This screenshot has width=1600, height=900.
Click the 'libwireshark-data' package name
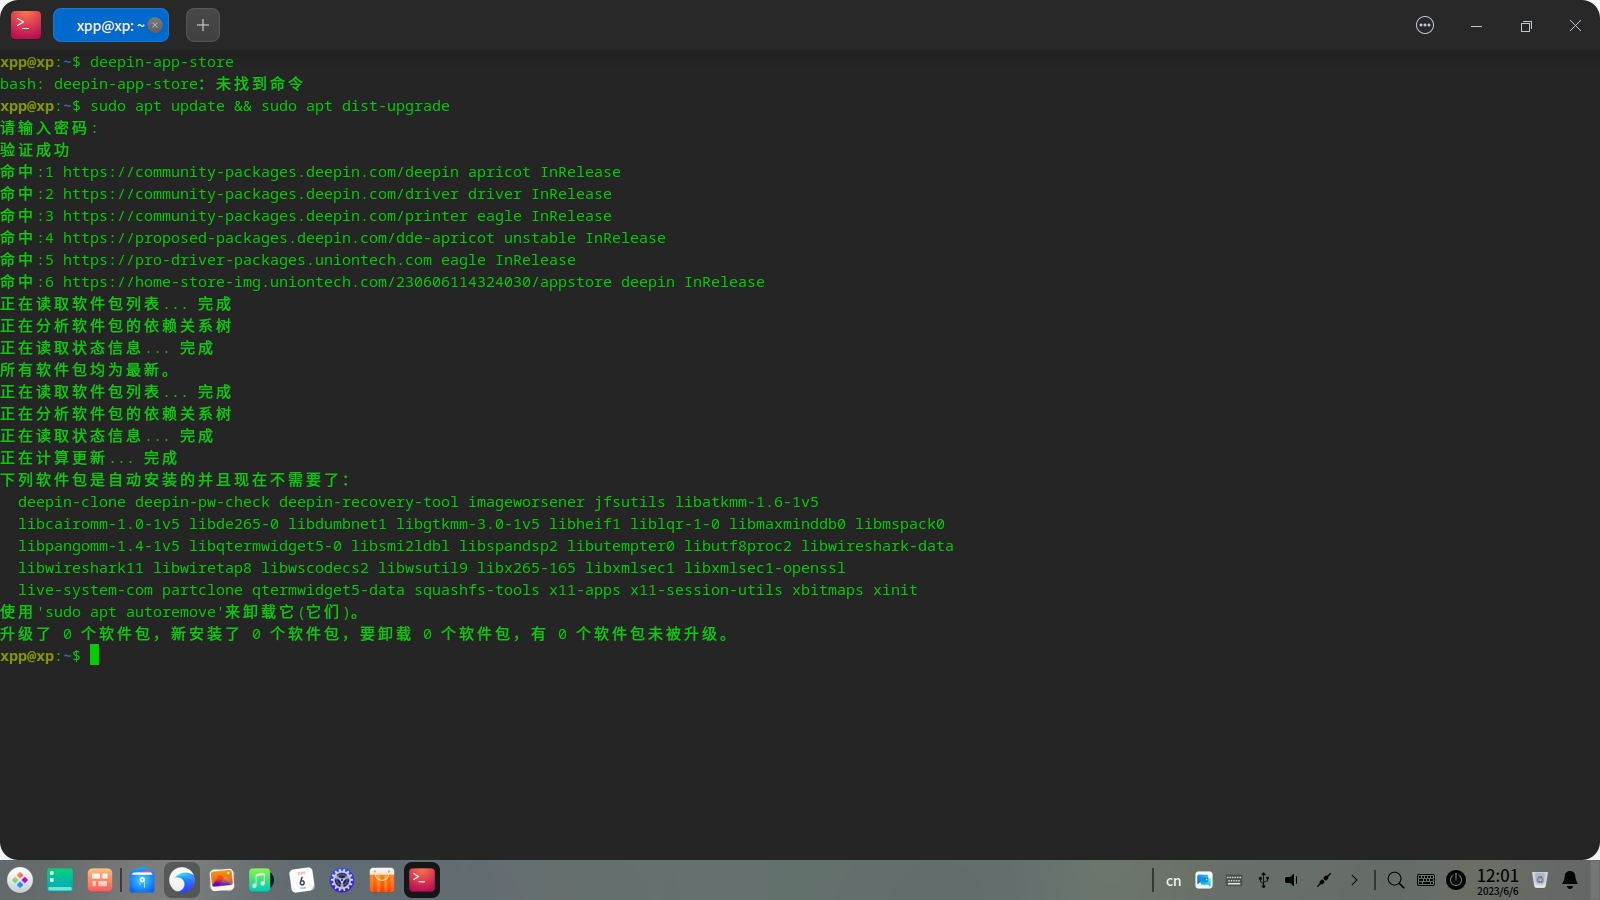click(877, 546)
